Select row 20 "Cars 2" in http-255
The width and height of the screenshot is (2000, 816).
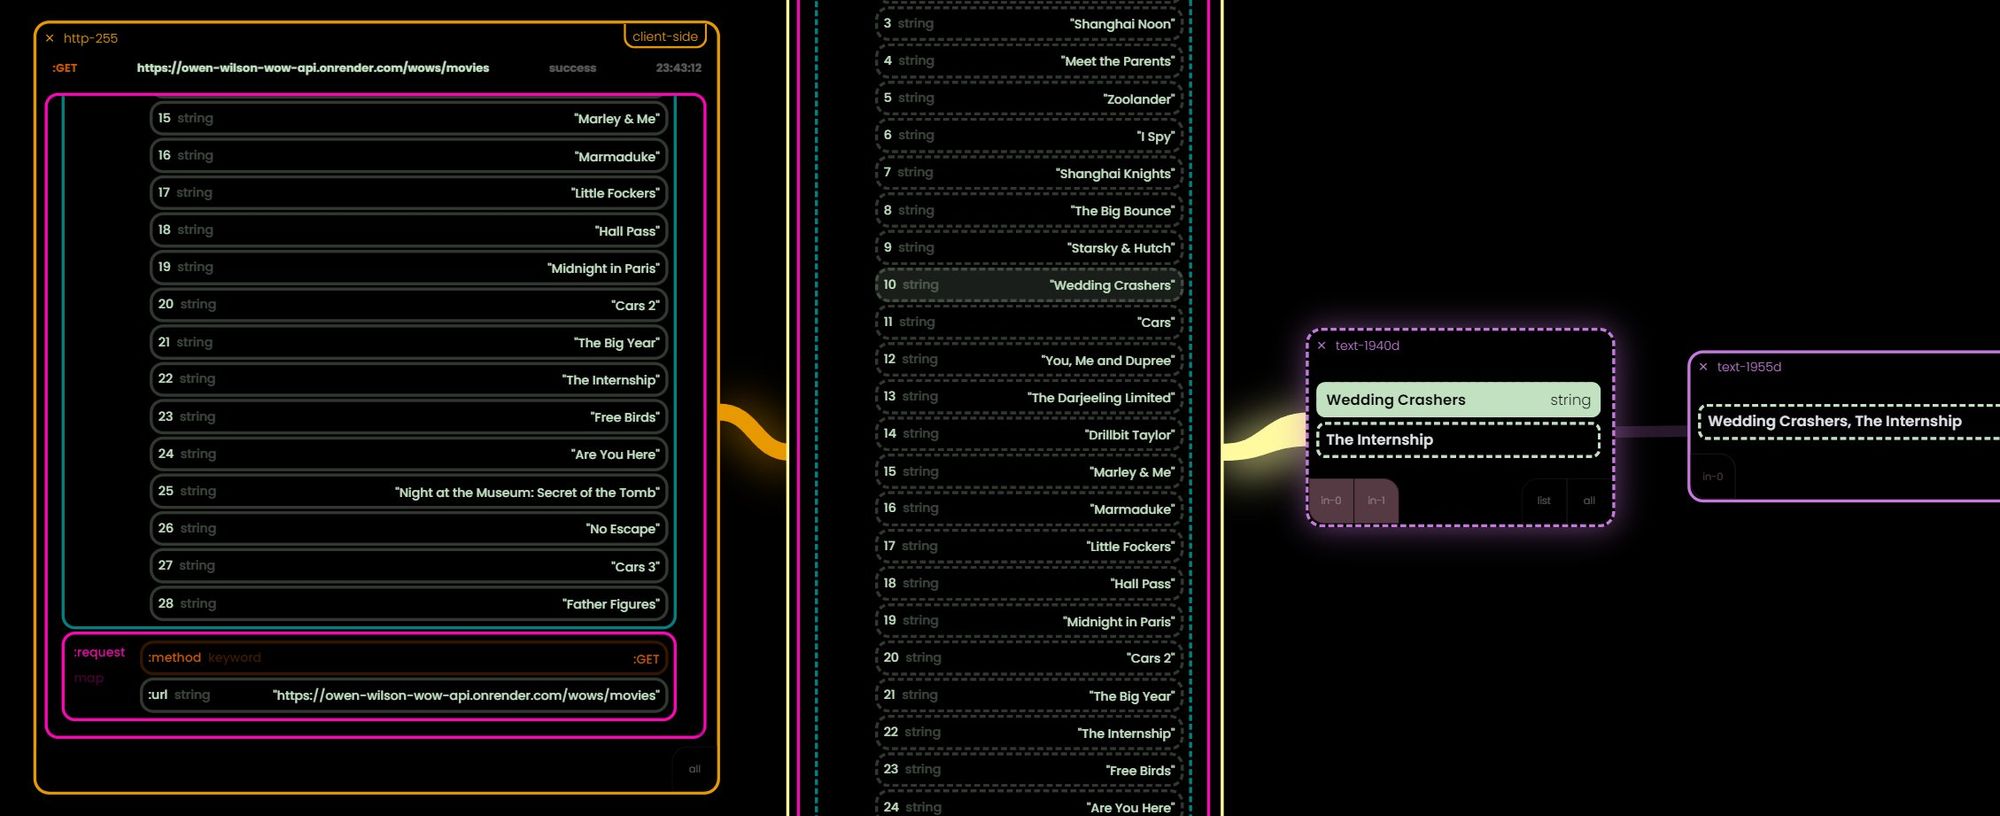(408, 305)
